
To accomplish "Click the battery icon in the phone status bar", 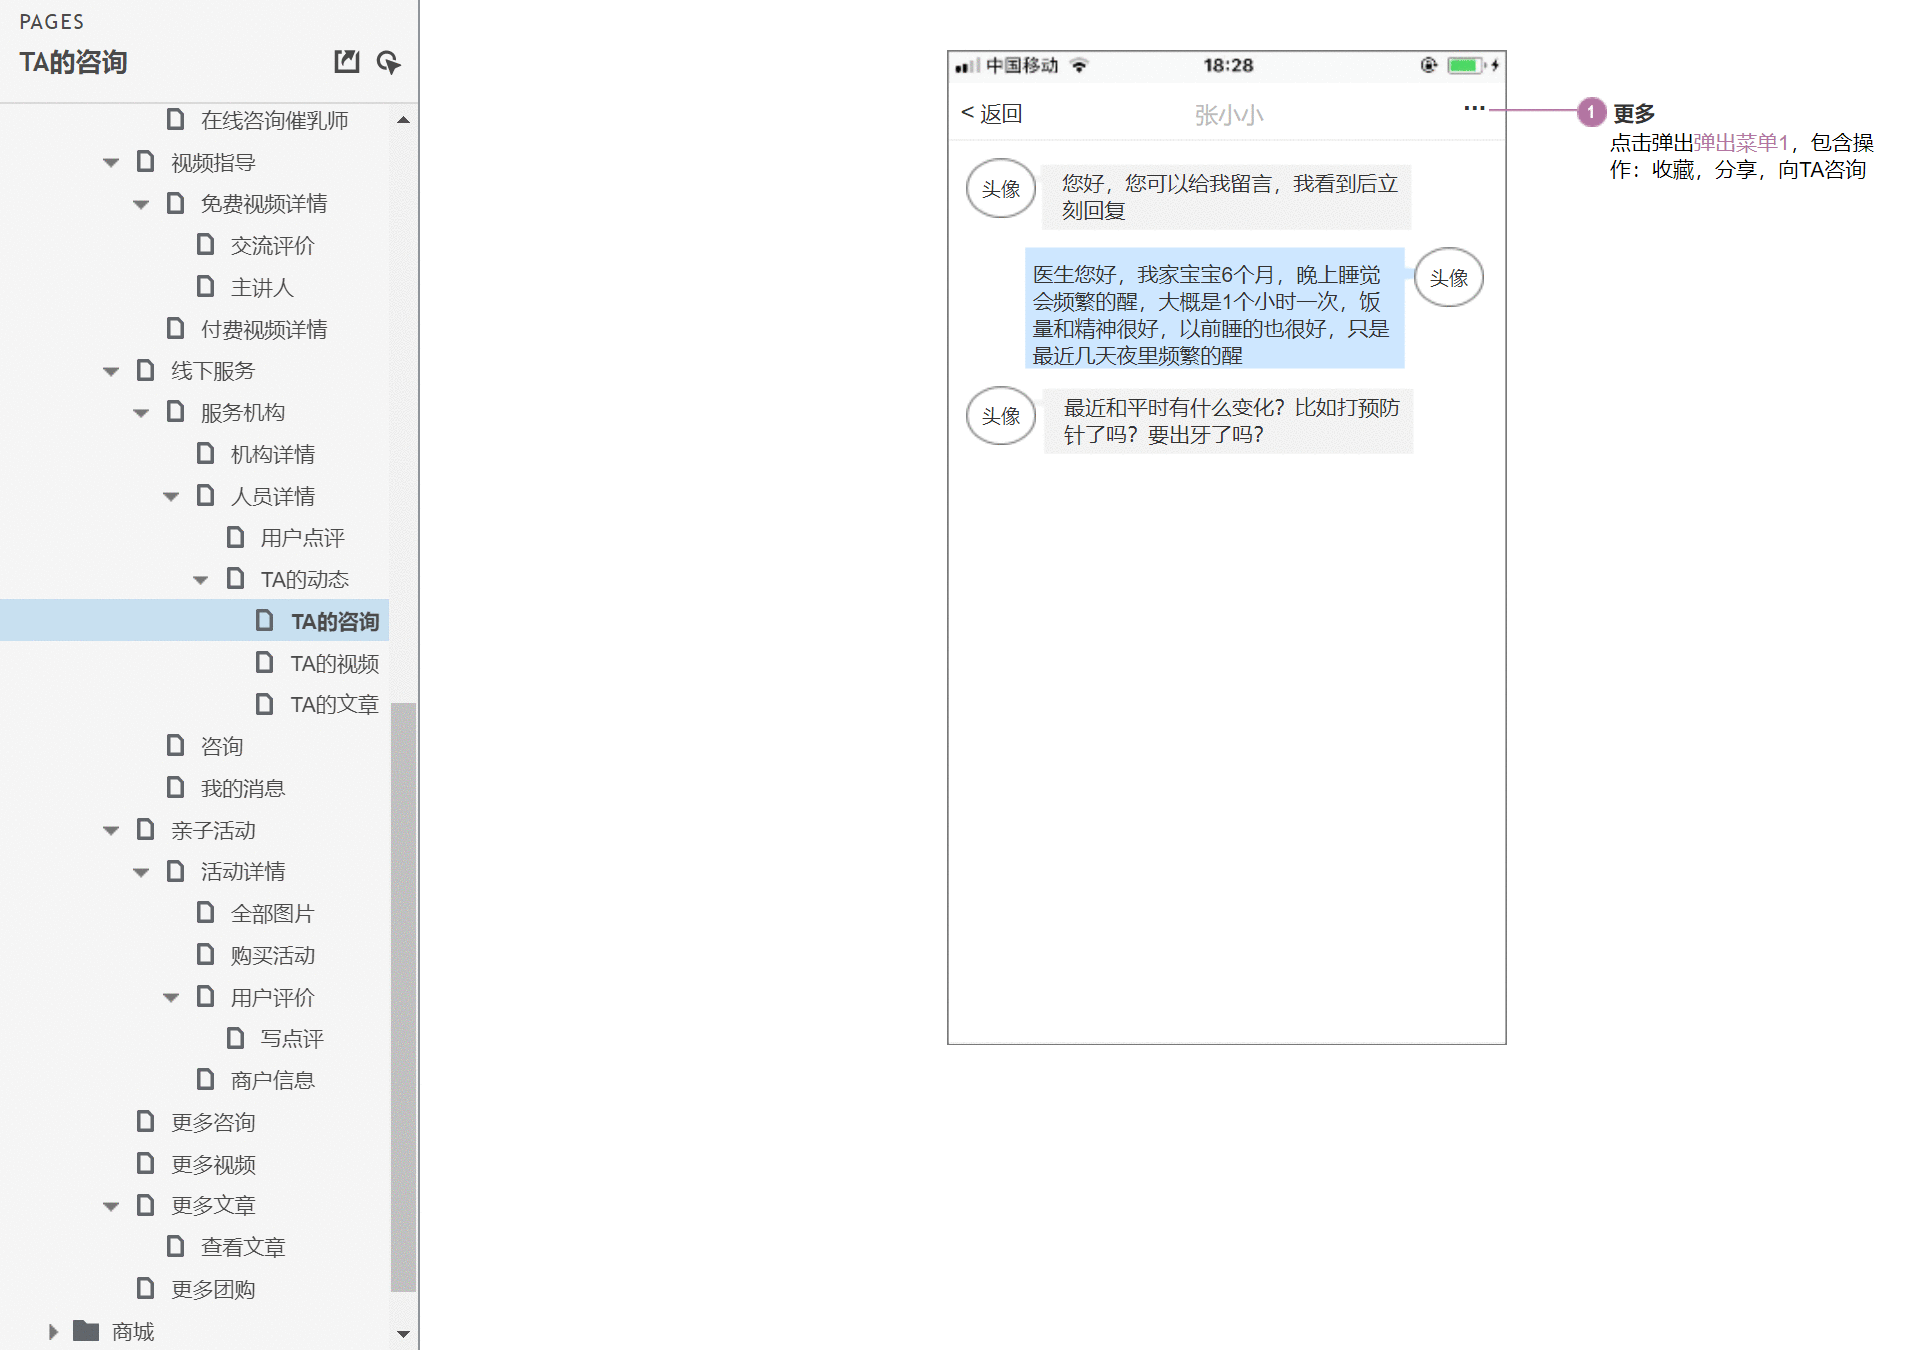I will [x=1465, y=65].
